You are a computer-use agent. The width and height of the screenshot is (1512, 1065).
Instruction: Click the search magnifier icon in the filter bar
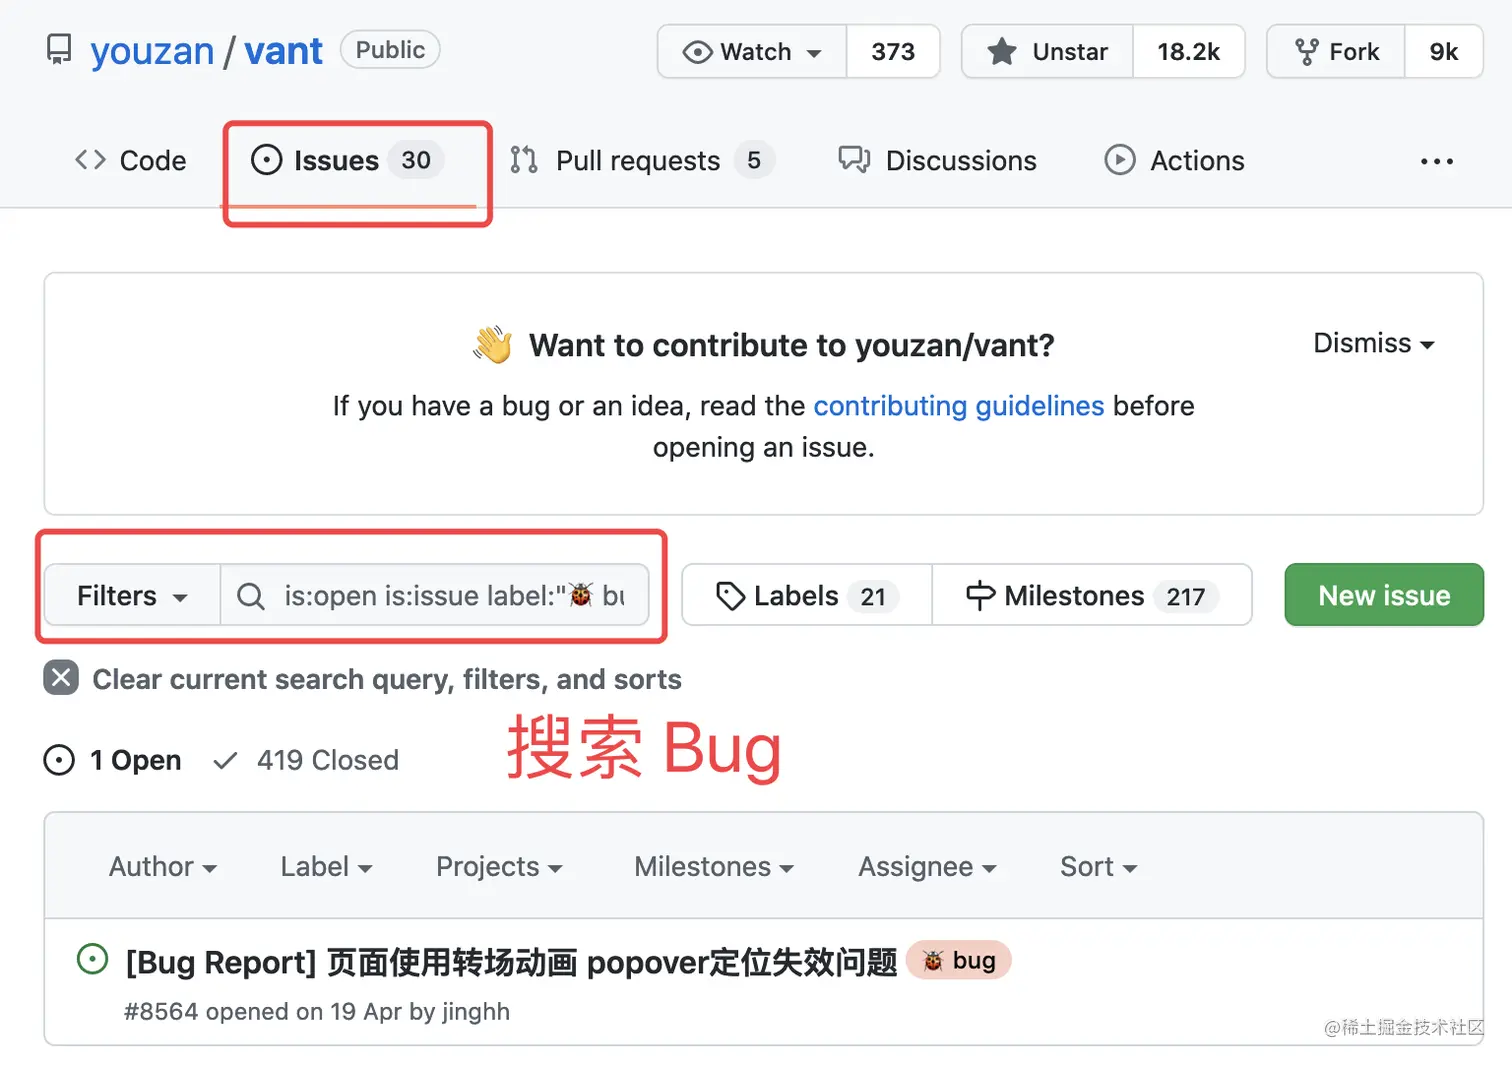tap(250, 596)
